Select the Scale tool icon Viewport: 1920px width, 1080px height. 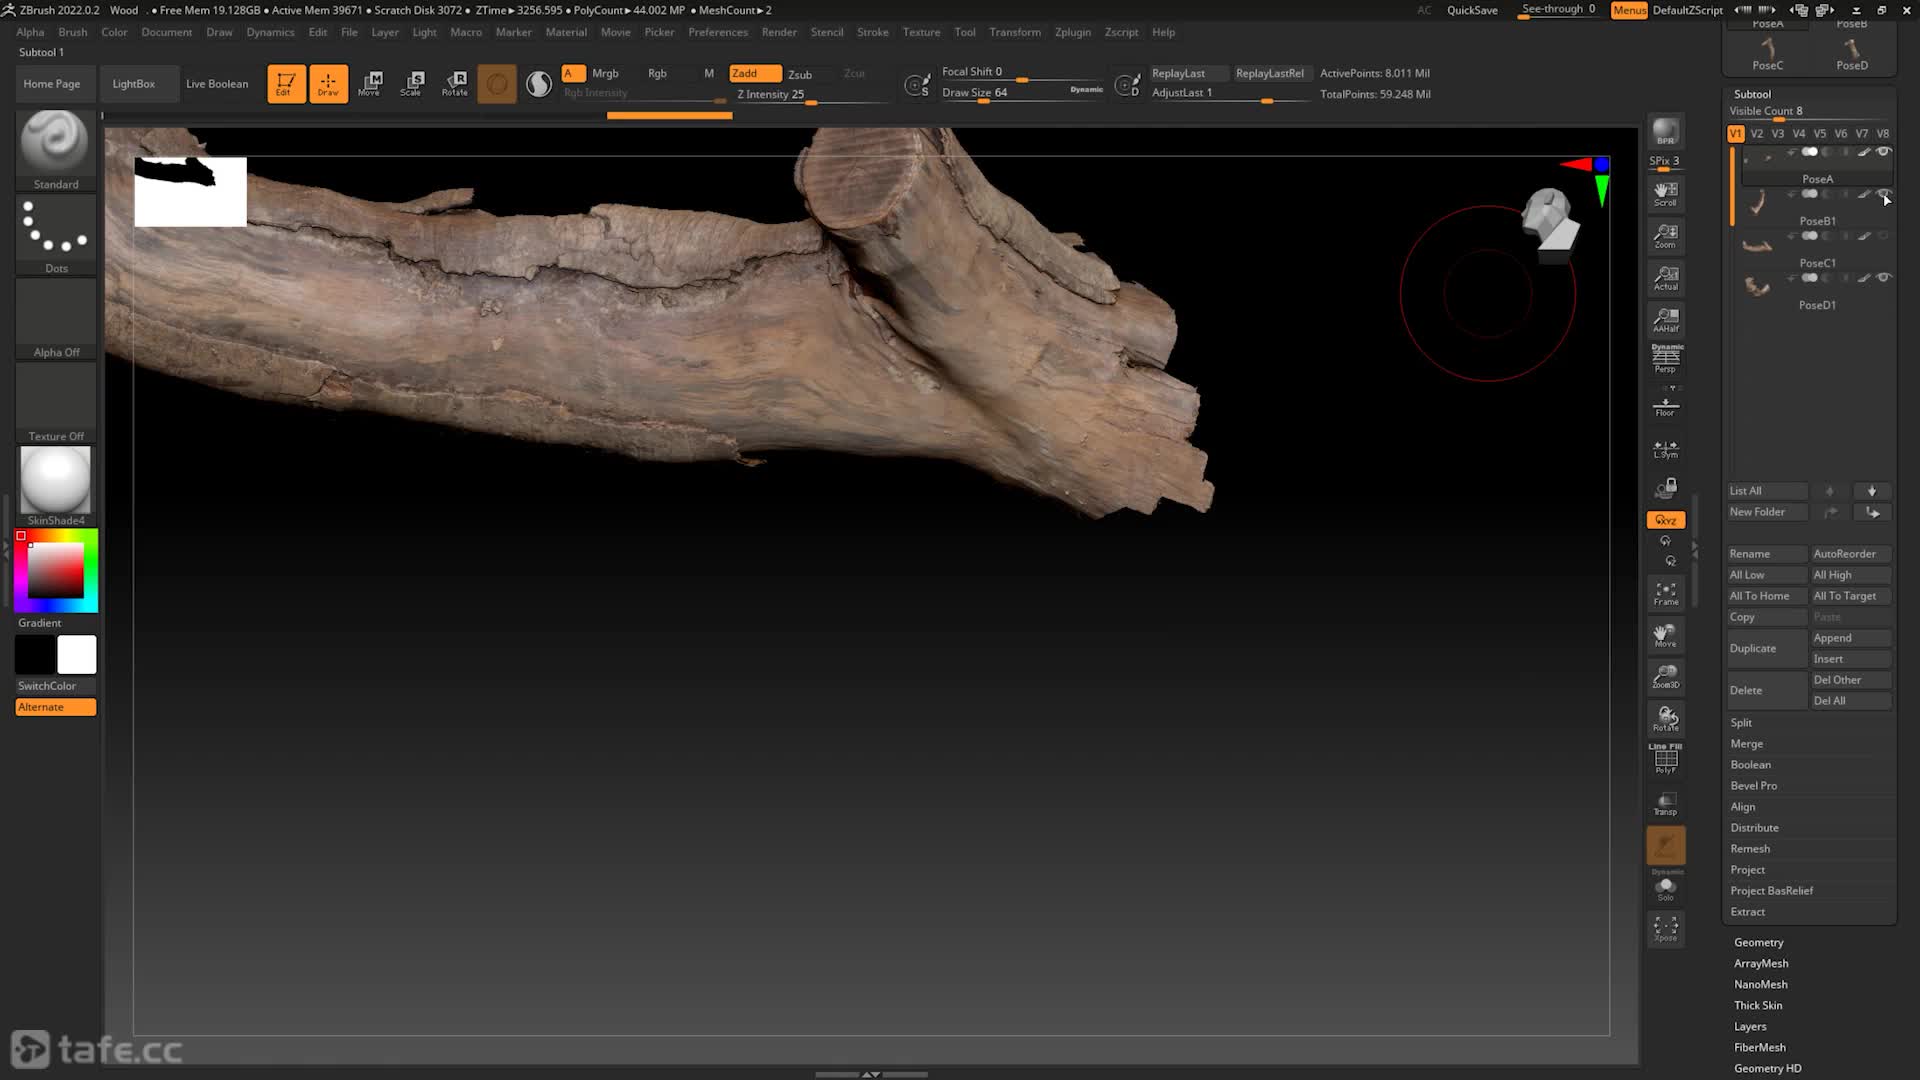tap(414, 83)
